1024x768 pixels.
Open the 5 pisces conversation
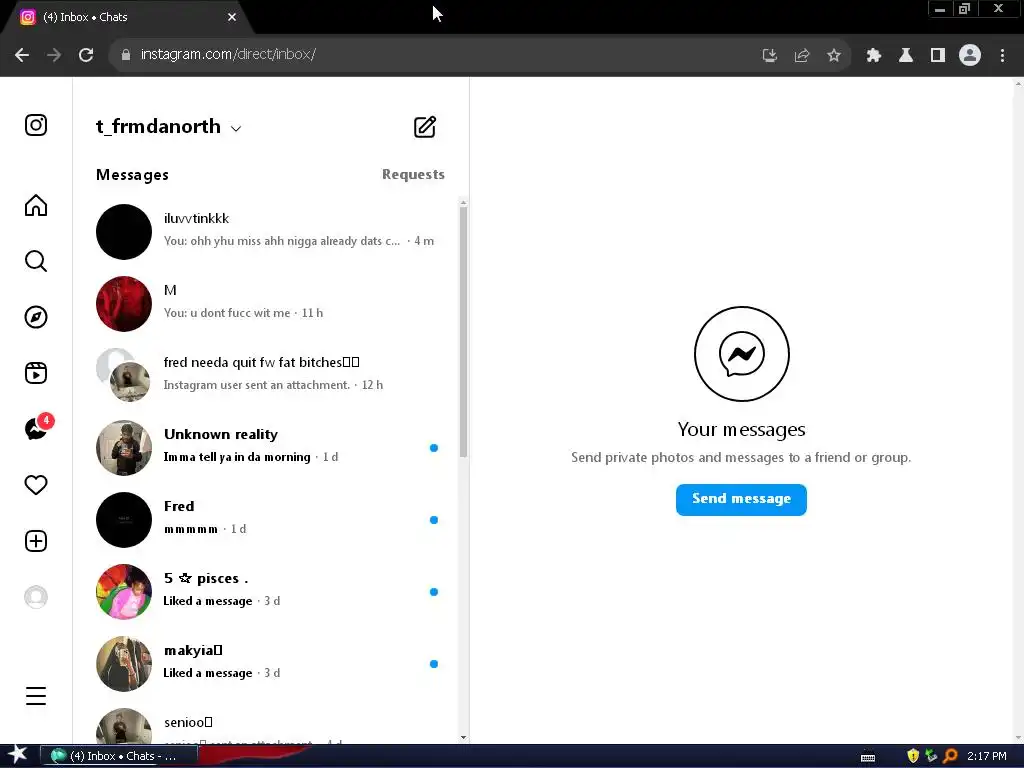(x=266, y=591)
